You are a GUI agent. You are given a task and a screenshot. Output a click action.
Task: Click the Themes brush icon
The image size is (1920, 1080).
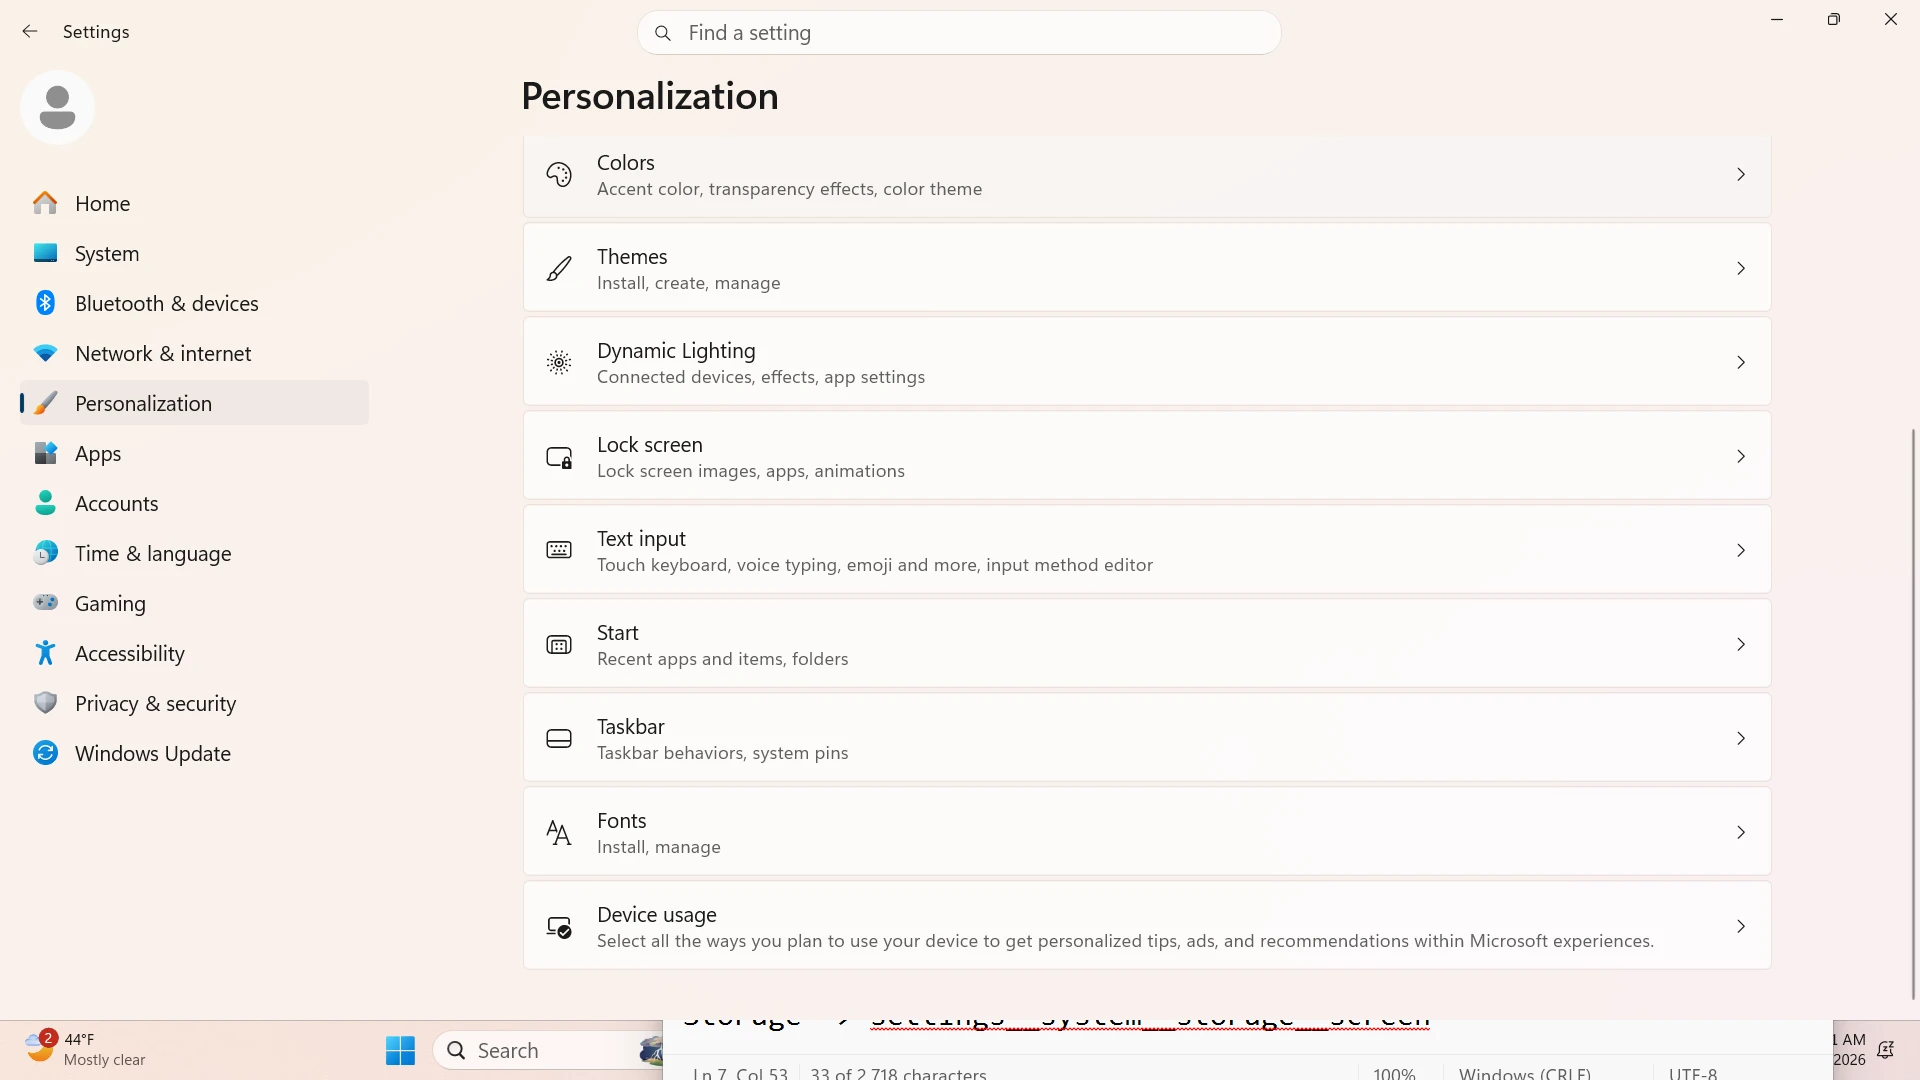(x=559, y=269)
